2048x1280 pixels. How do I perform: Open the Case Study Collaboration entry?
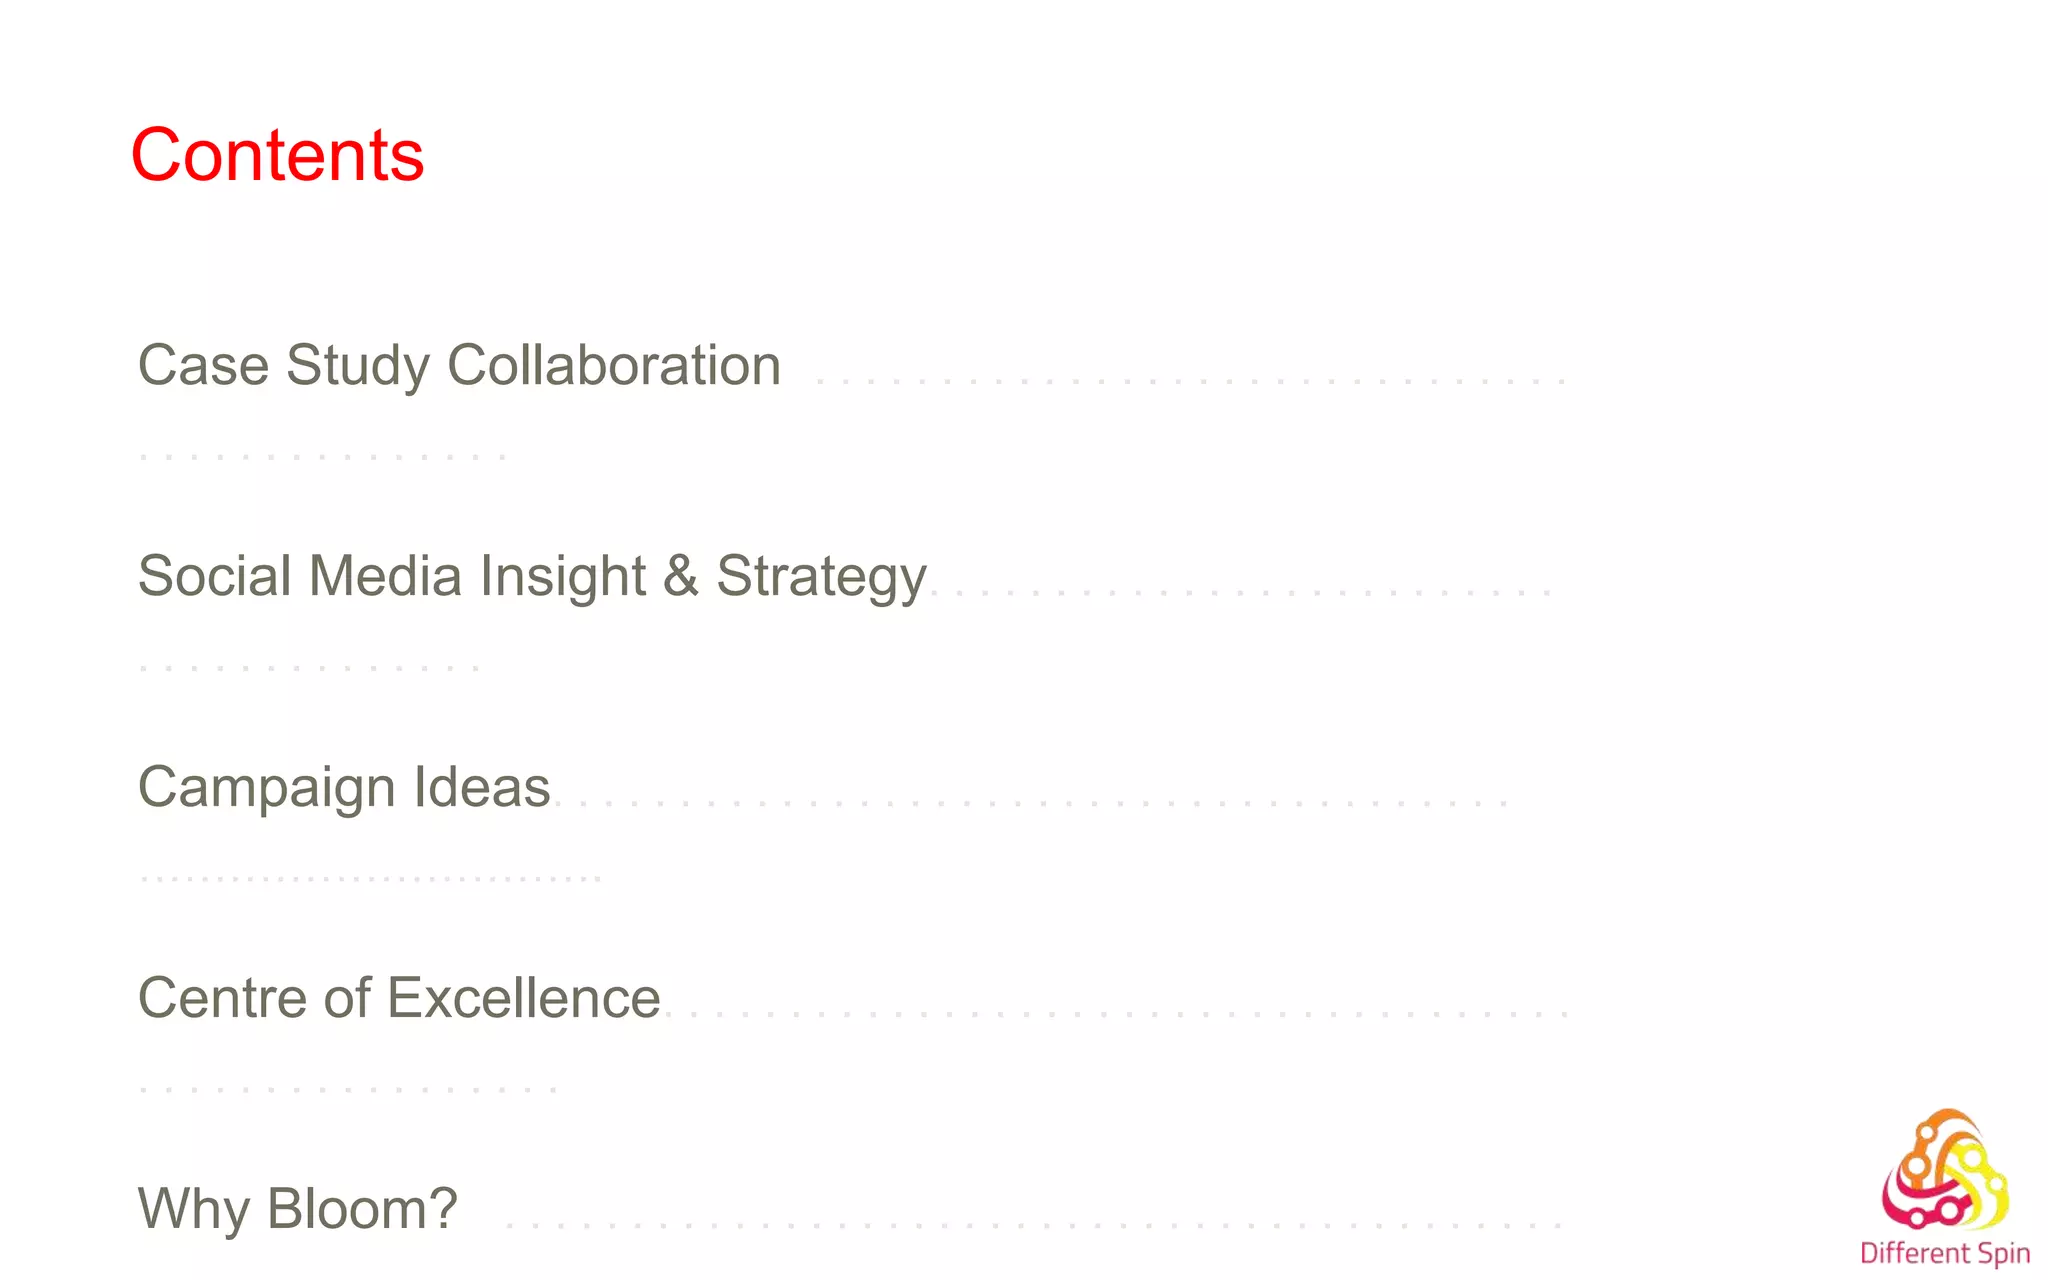coord(459,365)
